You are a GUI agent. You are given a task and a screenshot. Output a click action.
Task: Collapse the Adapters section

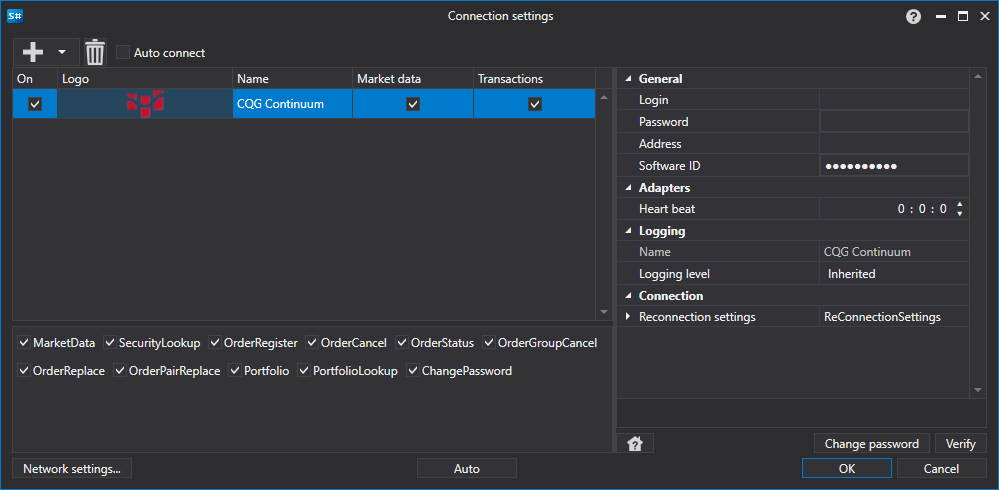tap(629, 188)
